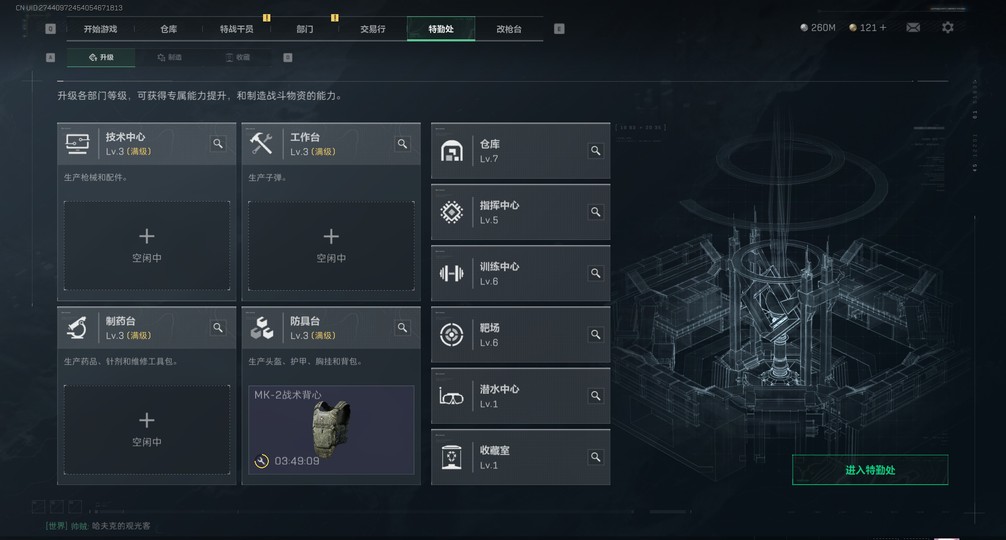This screenshot has height=540, width=1006.
Task: Click magnifier icon for 潜水中心
Action: (595, 396)
